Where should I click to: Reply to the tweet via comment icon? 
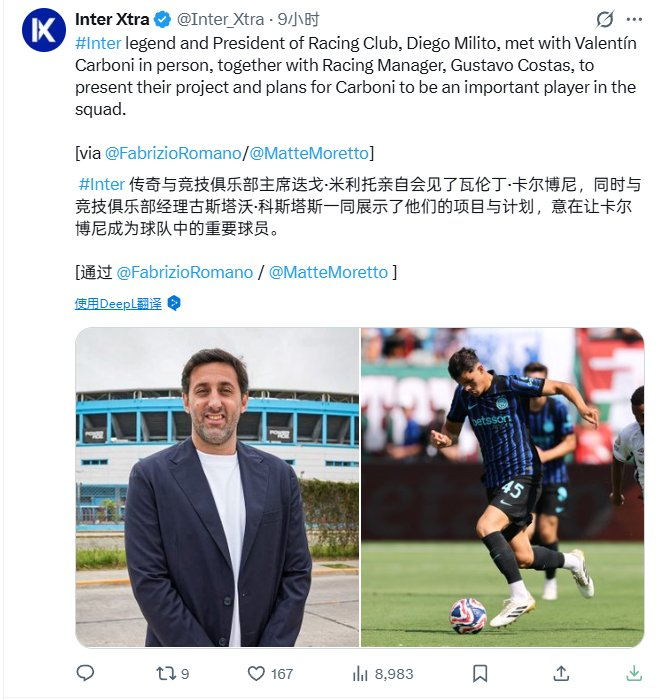85,673
